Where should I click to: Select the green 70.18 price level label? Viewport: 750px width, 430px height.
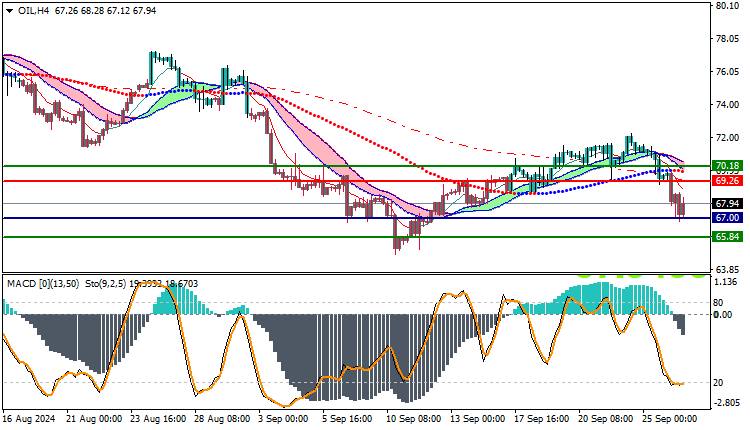pyautogui.click(x=727, y=165)
